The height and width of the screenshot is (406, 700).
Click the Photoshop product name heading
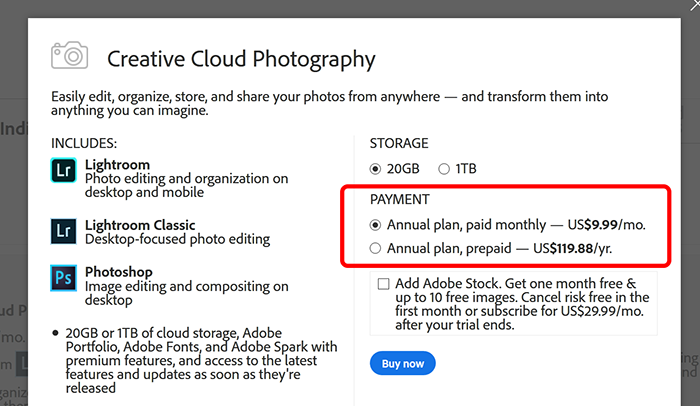(119, 272)
